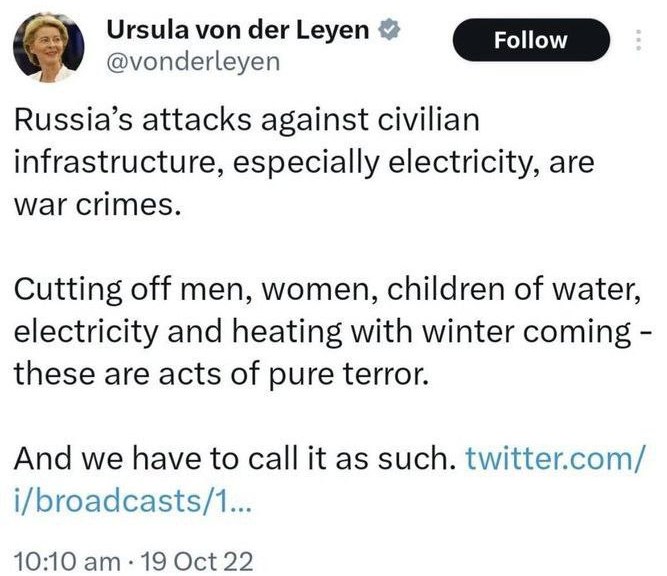Open the three-dot more options menu
This screenshot has width=667, height=576.
(x=639, y=41)
